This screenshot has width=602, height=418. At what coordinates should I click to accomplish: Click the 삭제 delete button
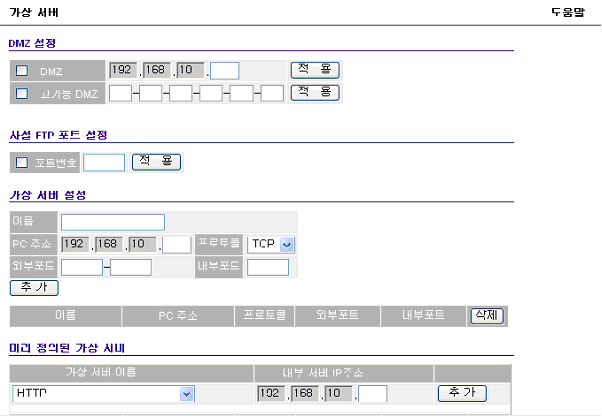click(488, 315)
